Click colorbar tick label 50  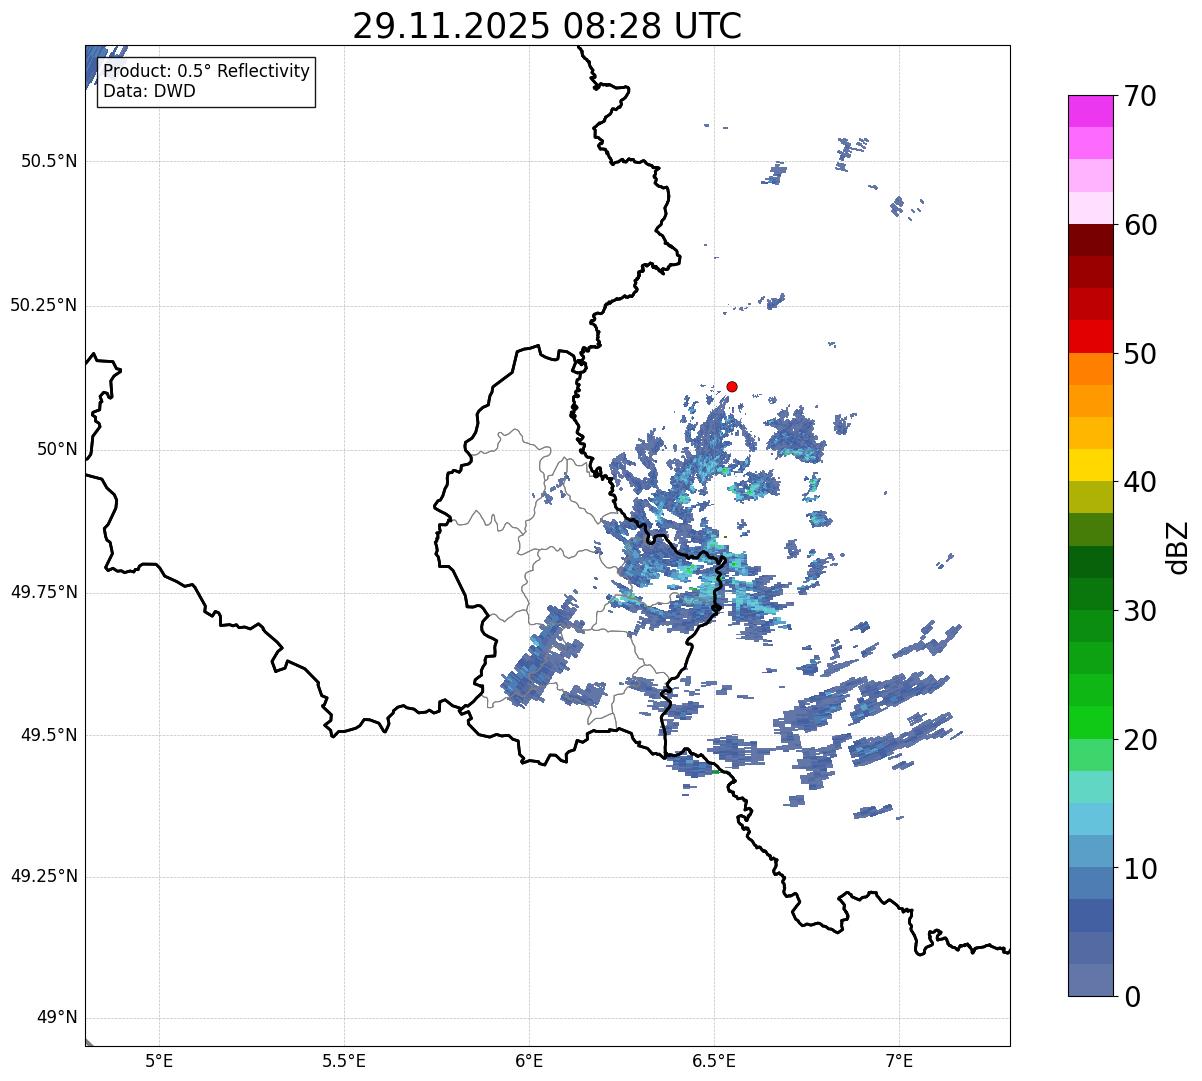(x=1140, y=354)
